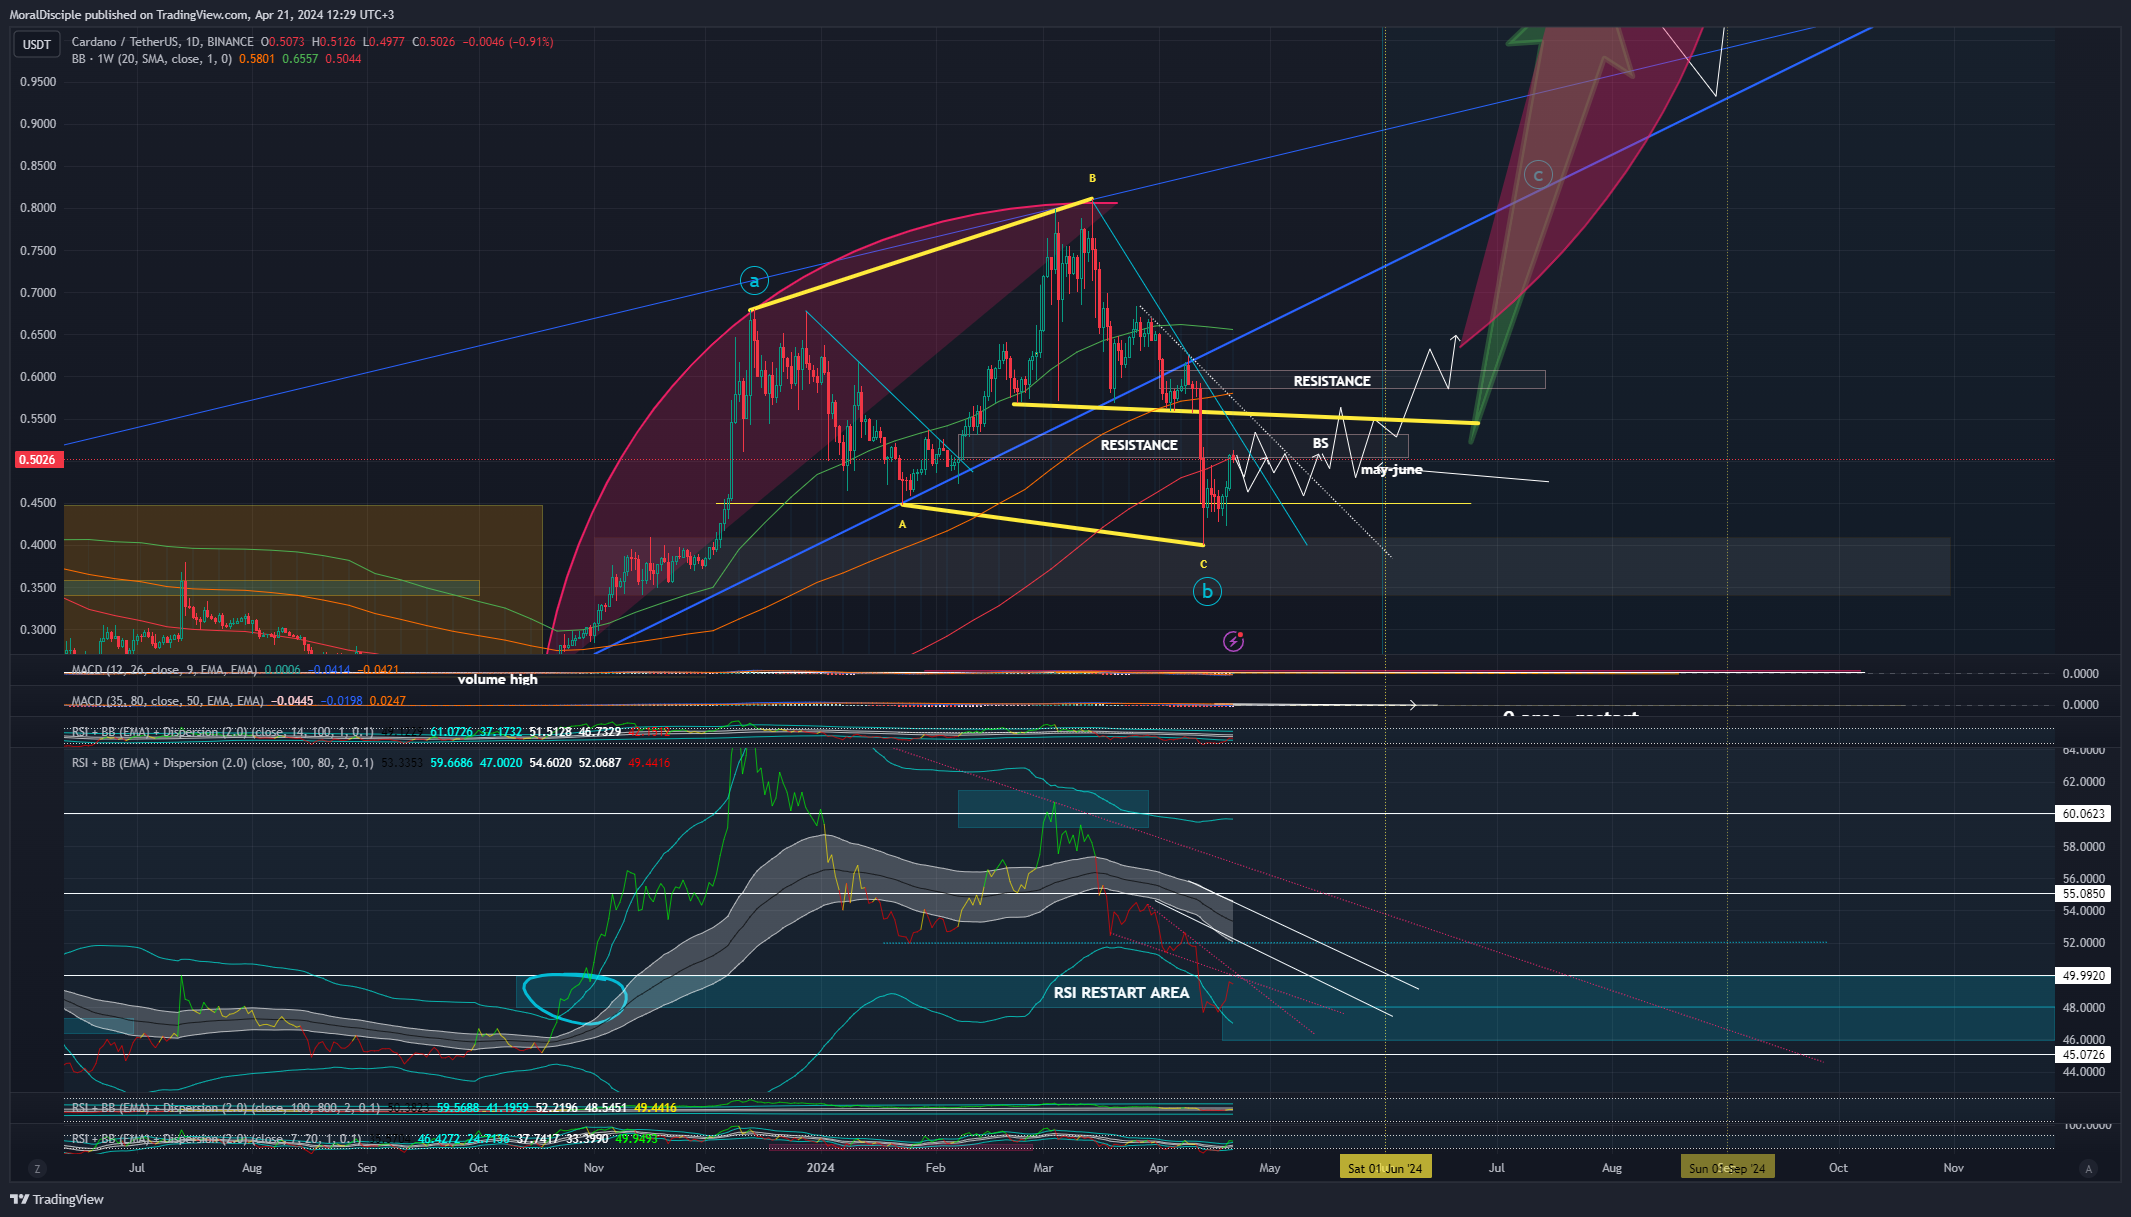Click the yellow 'C' wave label near 0.40

pyautogui.click(x=1203, y=564)
